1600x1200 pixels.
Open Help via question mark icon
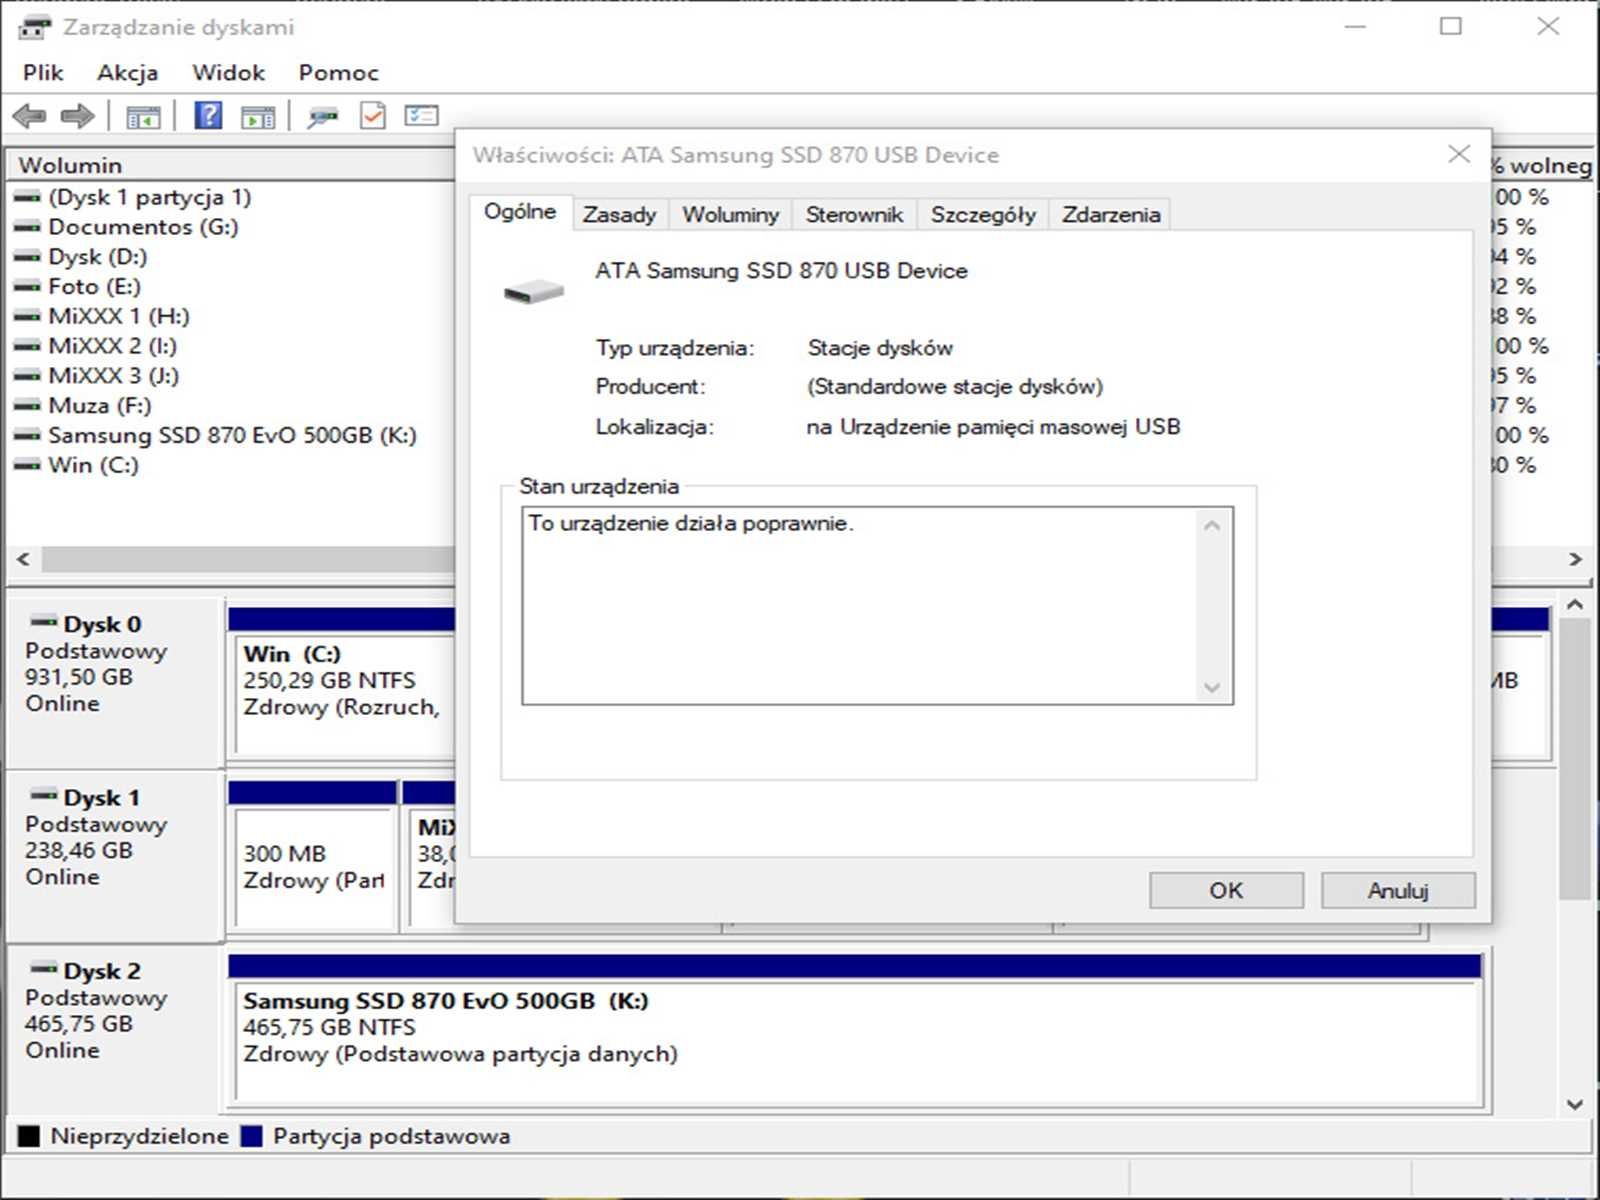[x=208, y=116]
